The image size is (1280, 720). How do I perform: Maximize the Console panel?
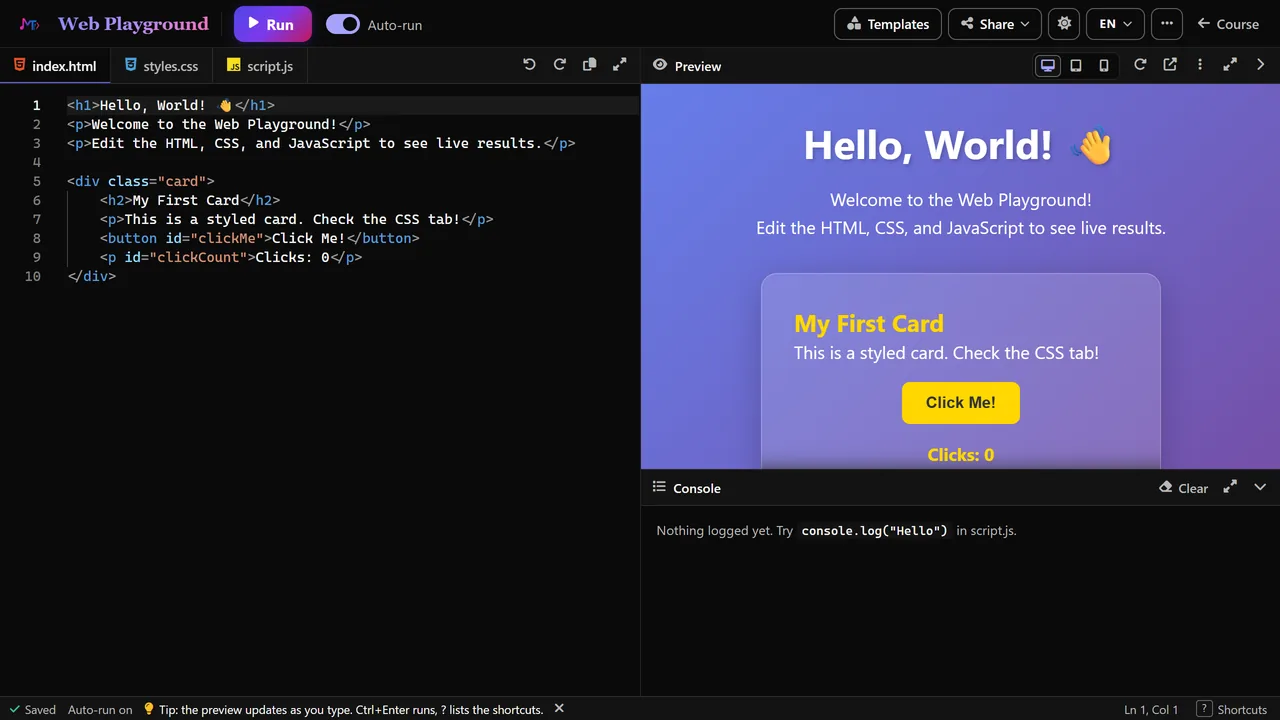coord(1230,487)
